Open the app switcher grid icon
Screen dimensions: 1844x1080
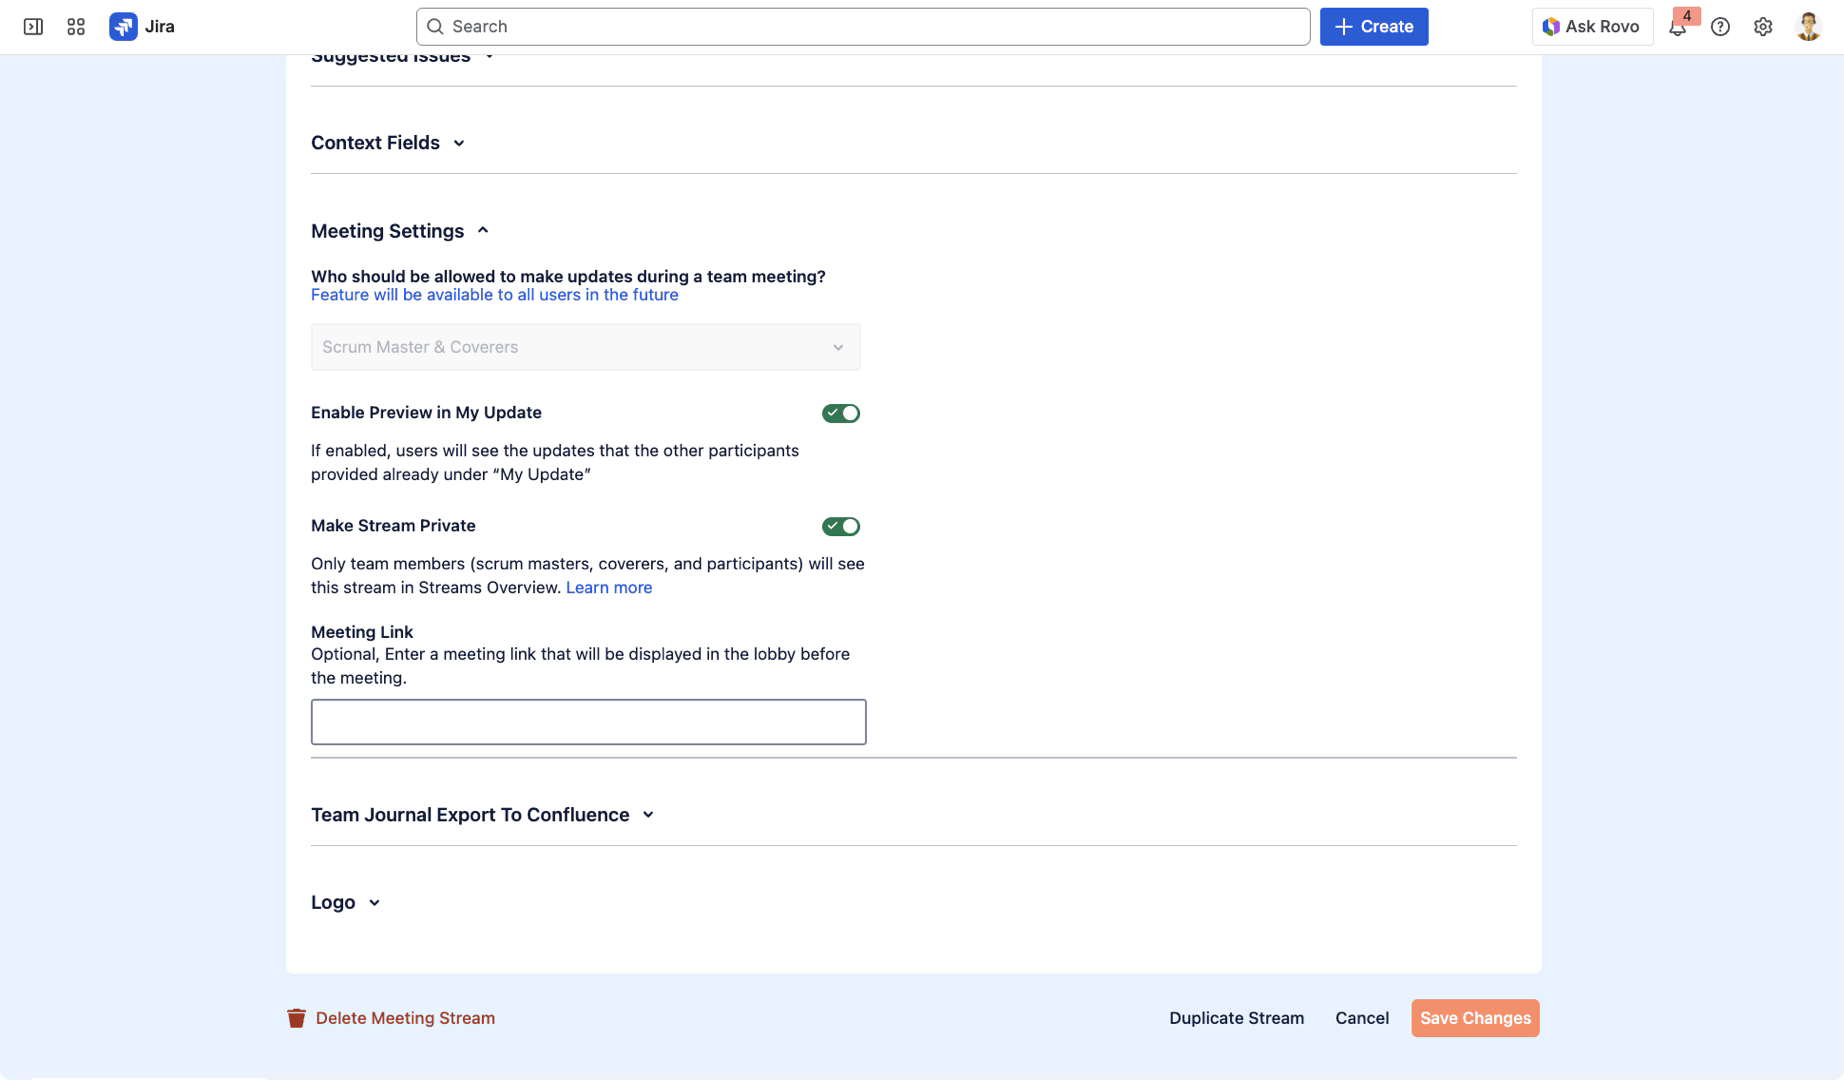(x=76, y=27)
